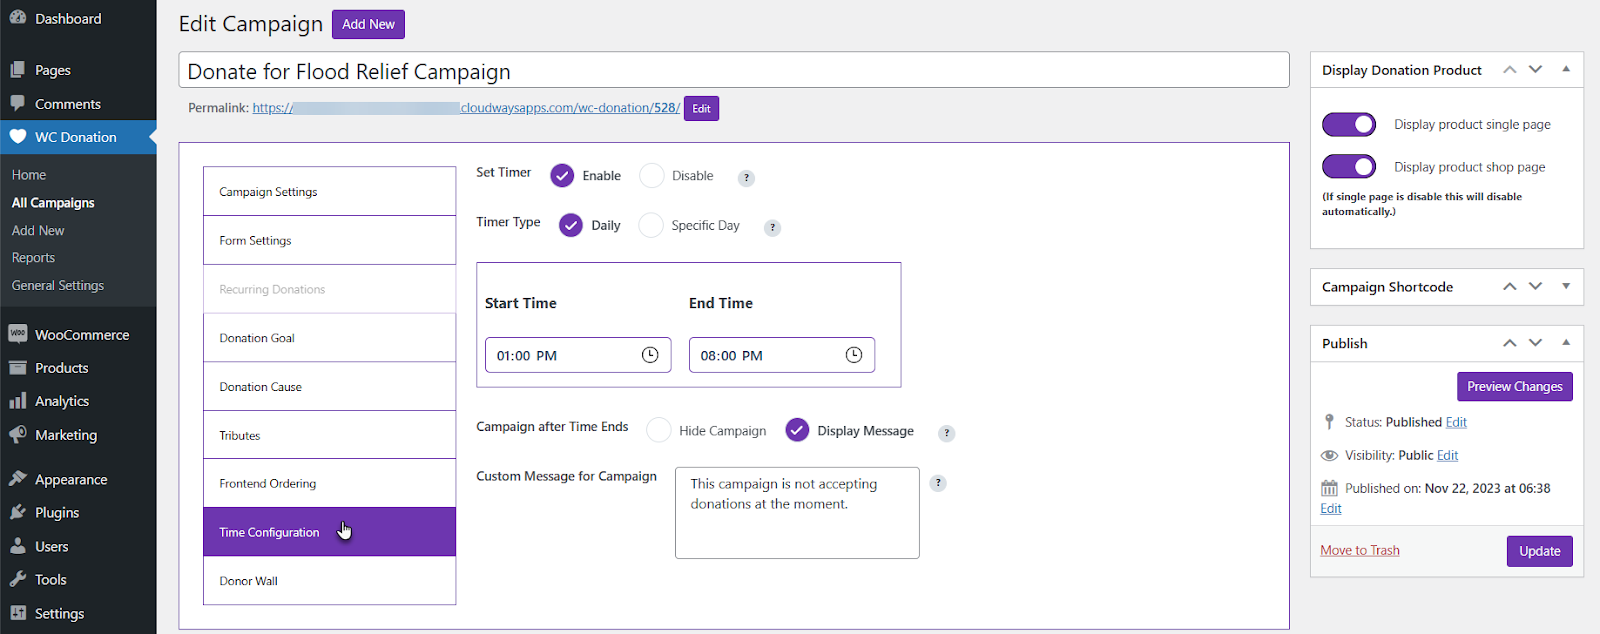Expand the Campaign Shortcode panel
Image resolution: width=1600 pixels, height=634 pixels.
1566,287
